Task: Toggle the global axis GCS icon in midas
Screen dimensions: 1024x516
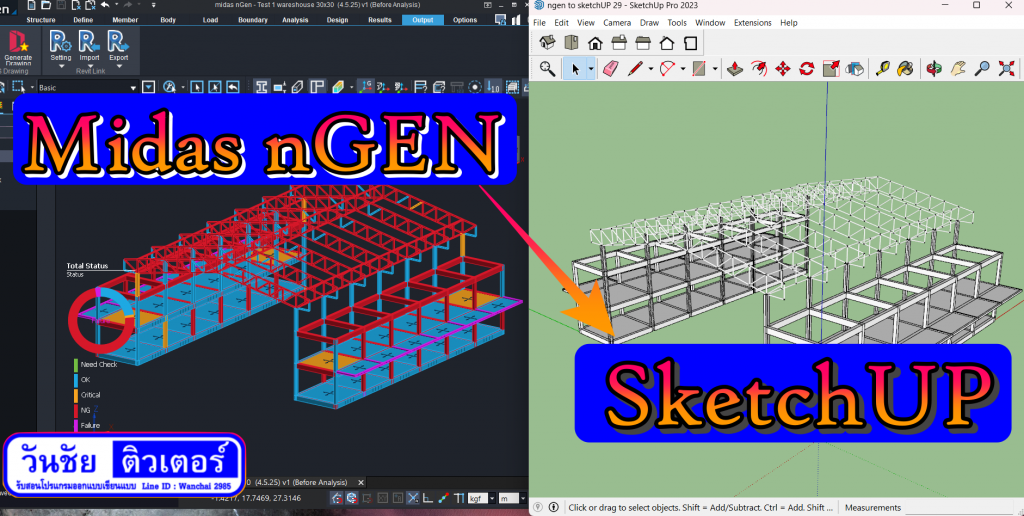Action: coord(366,87)
